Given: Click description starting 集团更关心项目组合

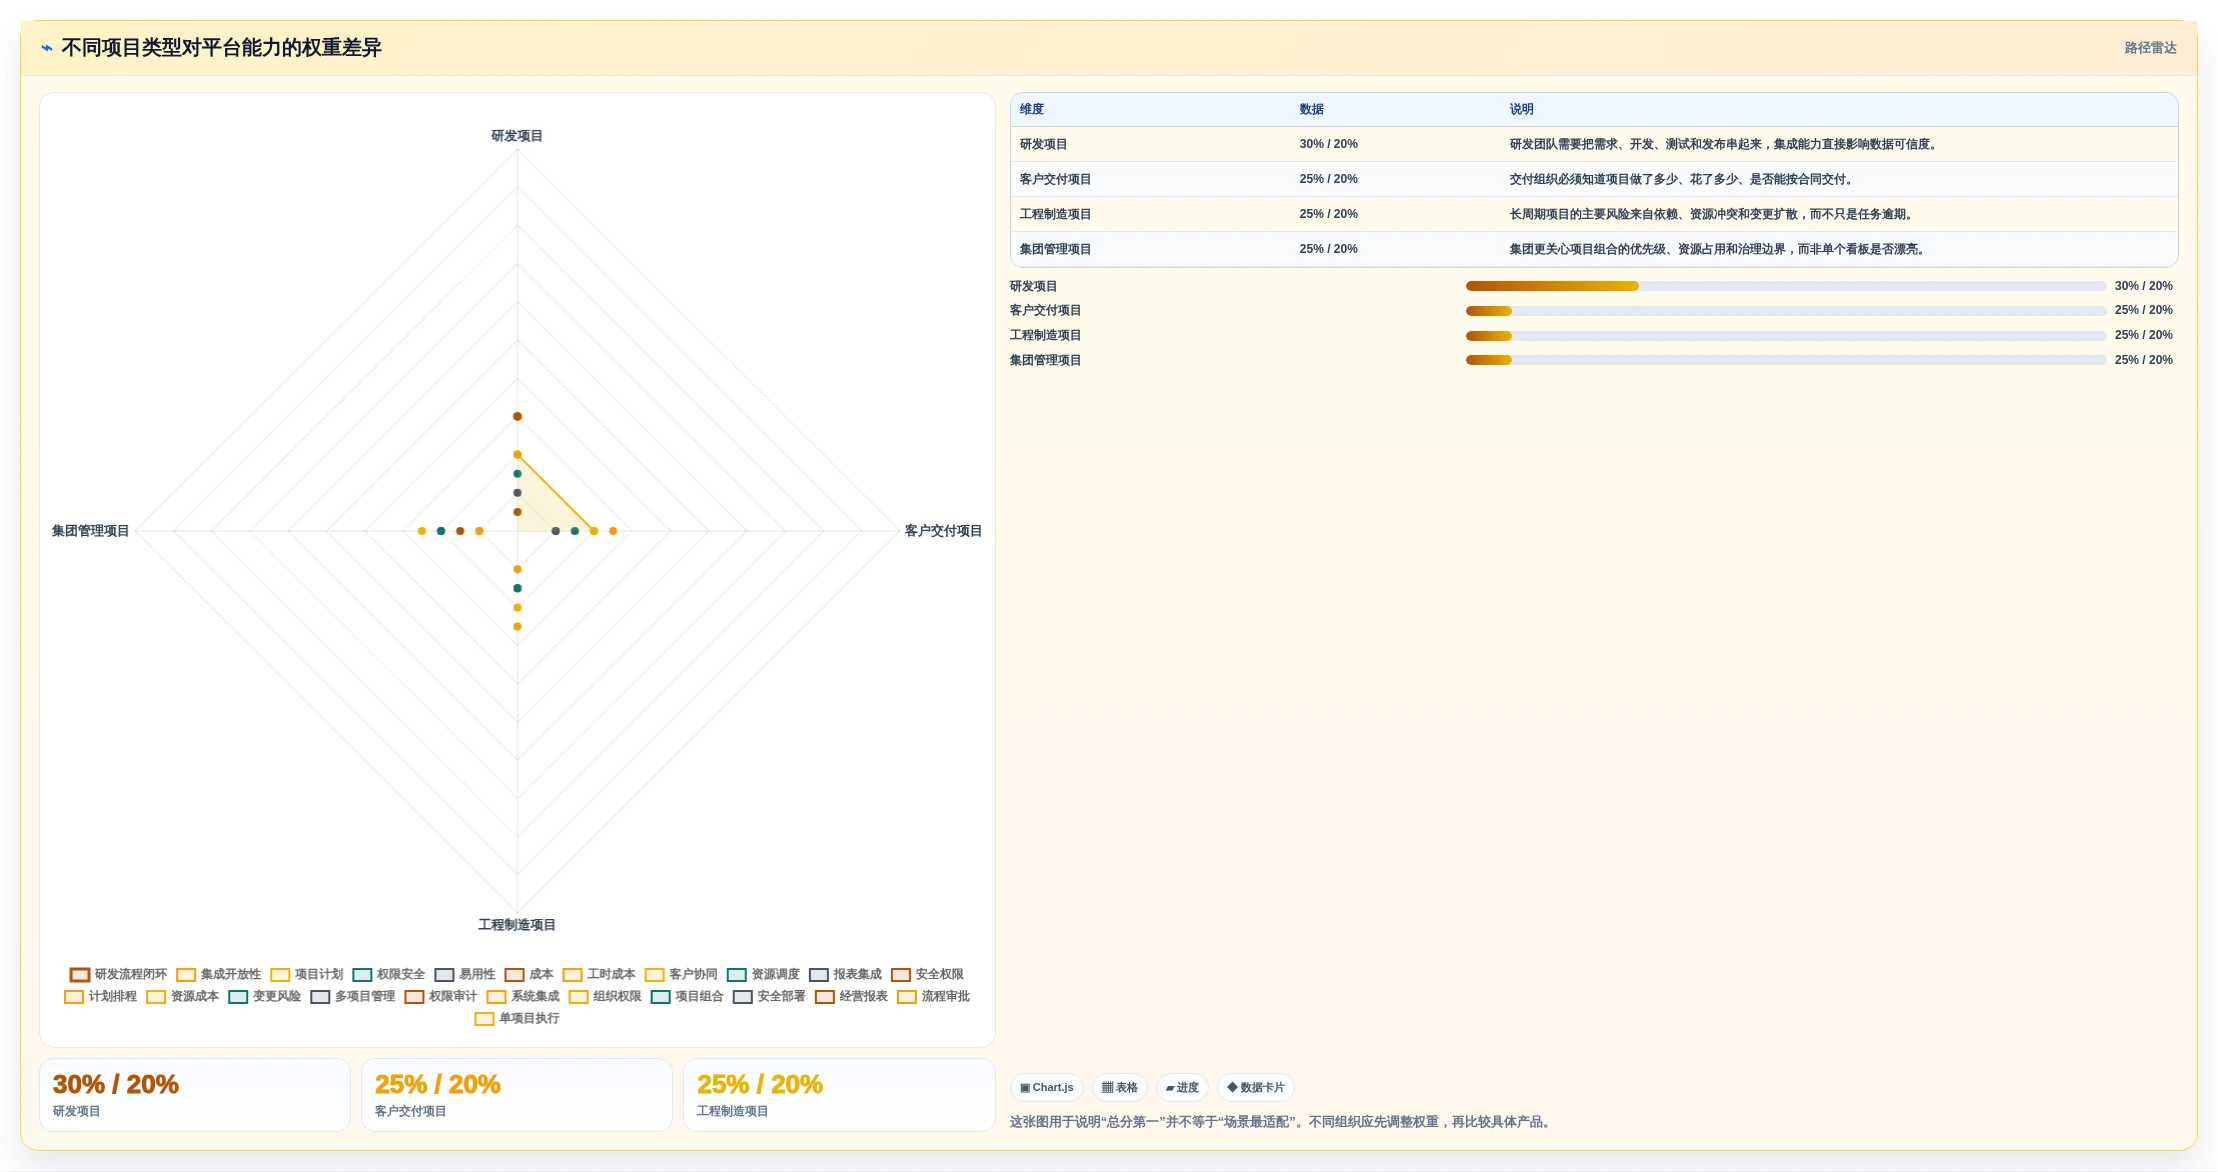Looking at the screenshot, I should (x=1719, y=249).
